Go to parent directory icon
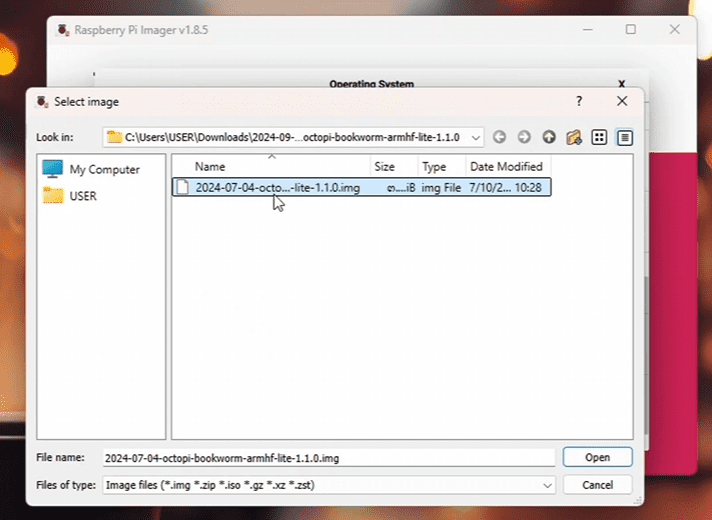This screenshot has height=520, width=712. tap(549, 137)
